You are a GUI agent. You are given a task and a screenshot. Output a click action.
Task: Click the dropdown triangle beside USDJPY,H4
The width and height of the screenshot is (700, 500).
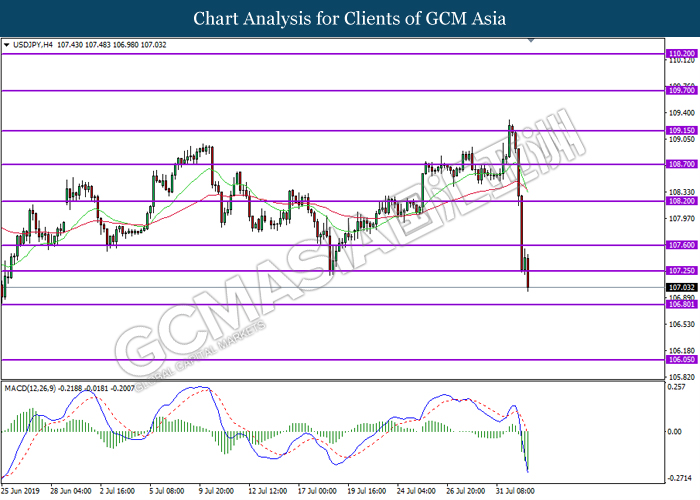(x=6, y=45)
